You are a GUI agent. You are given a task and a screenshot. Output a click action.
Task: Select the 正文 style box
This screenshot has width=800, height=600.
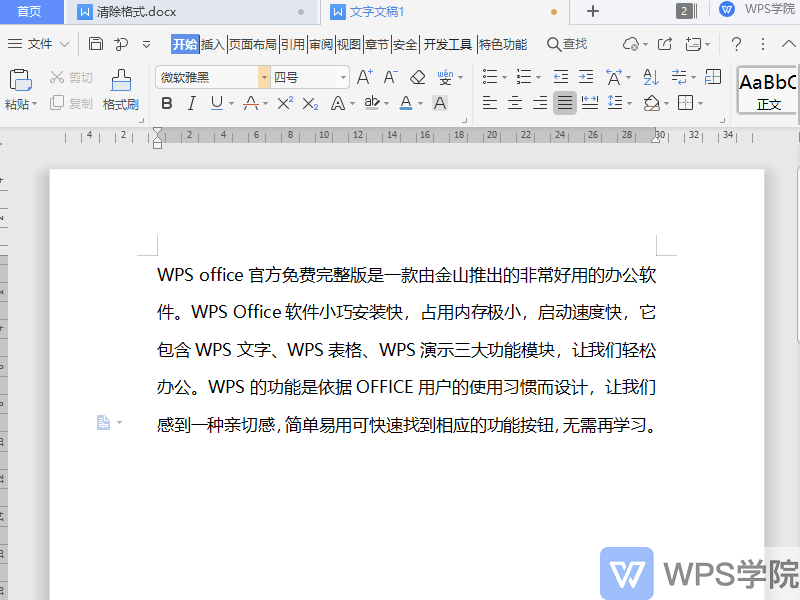click(768, 91)
